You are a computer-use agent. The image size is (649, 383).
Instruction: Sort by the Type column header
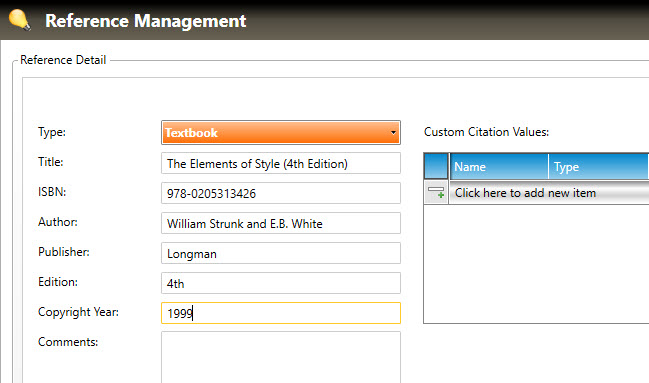click(599, 166)
